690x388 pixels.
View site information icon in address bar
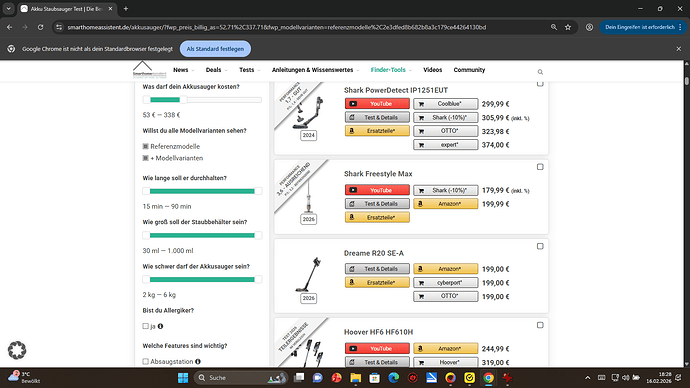(59, 27)
